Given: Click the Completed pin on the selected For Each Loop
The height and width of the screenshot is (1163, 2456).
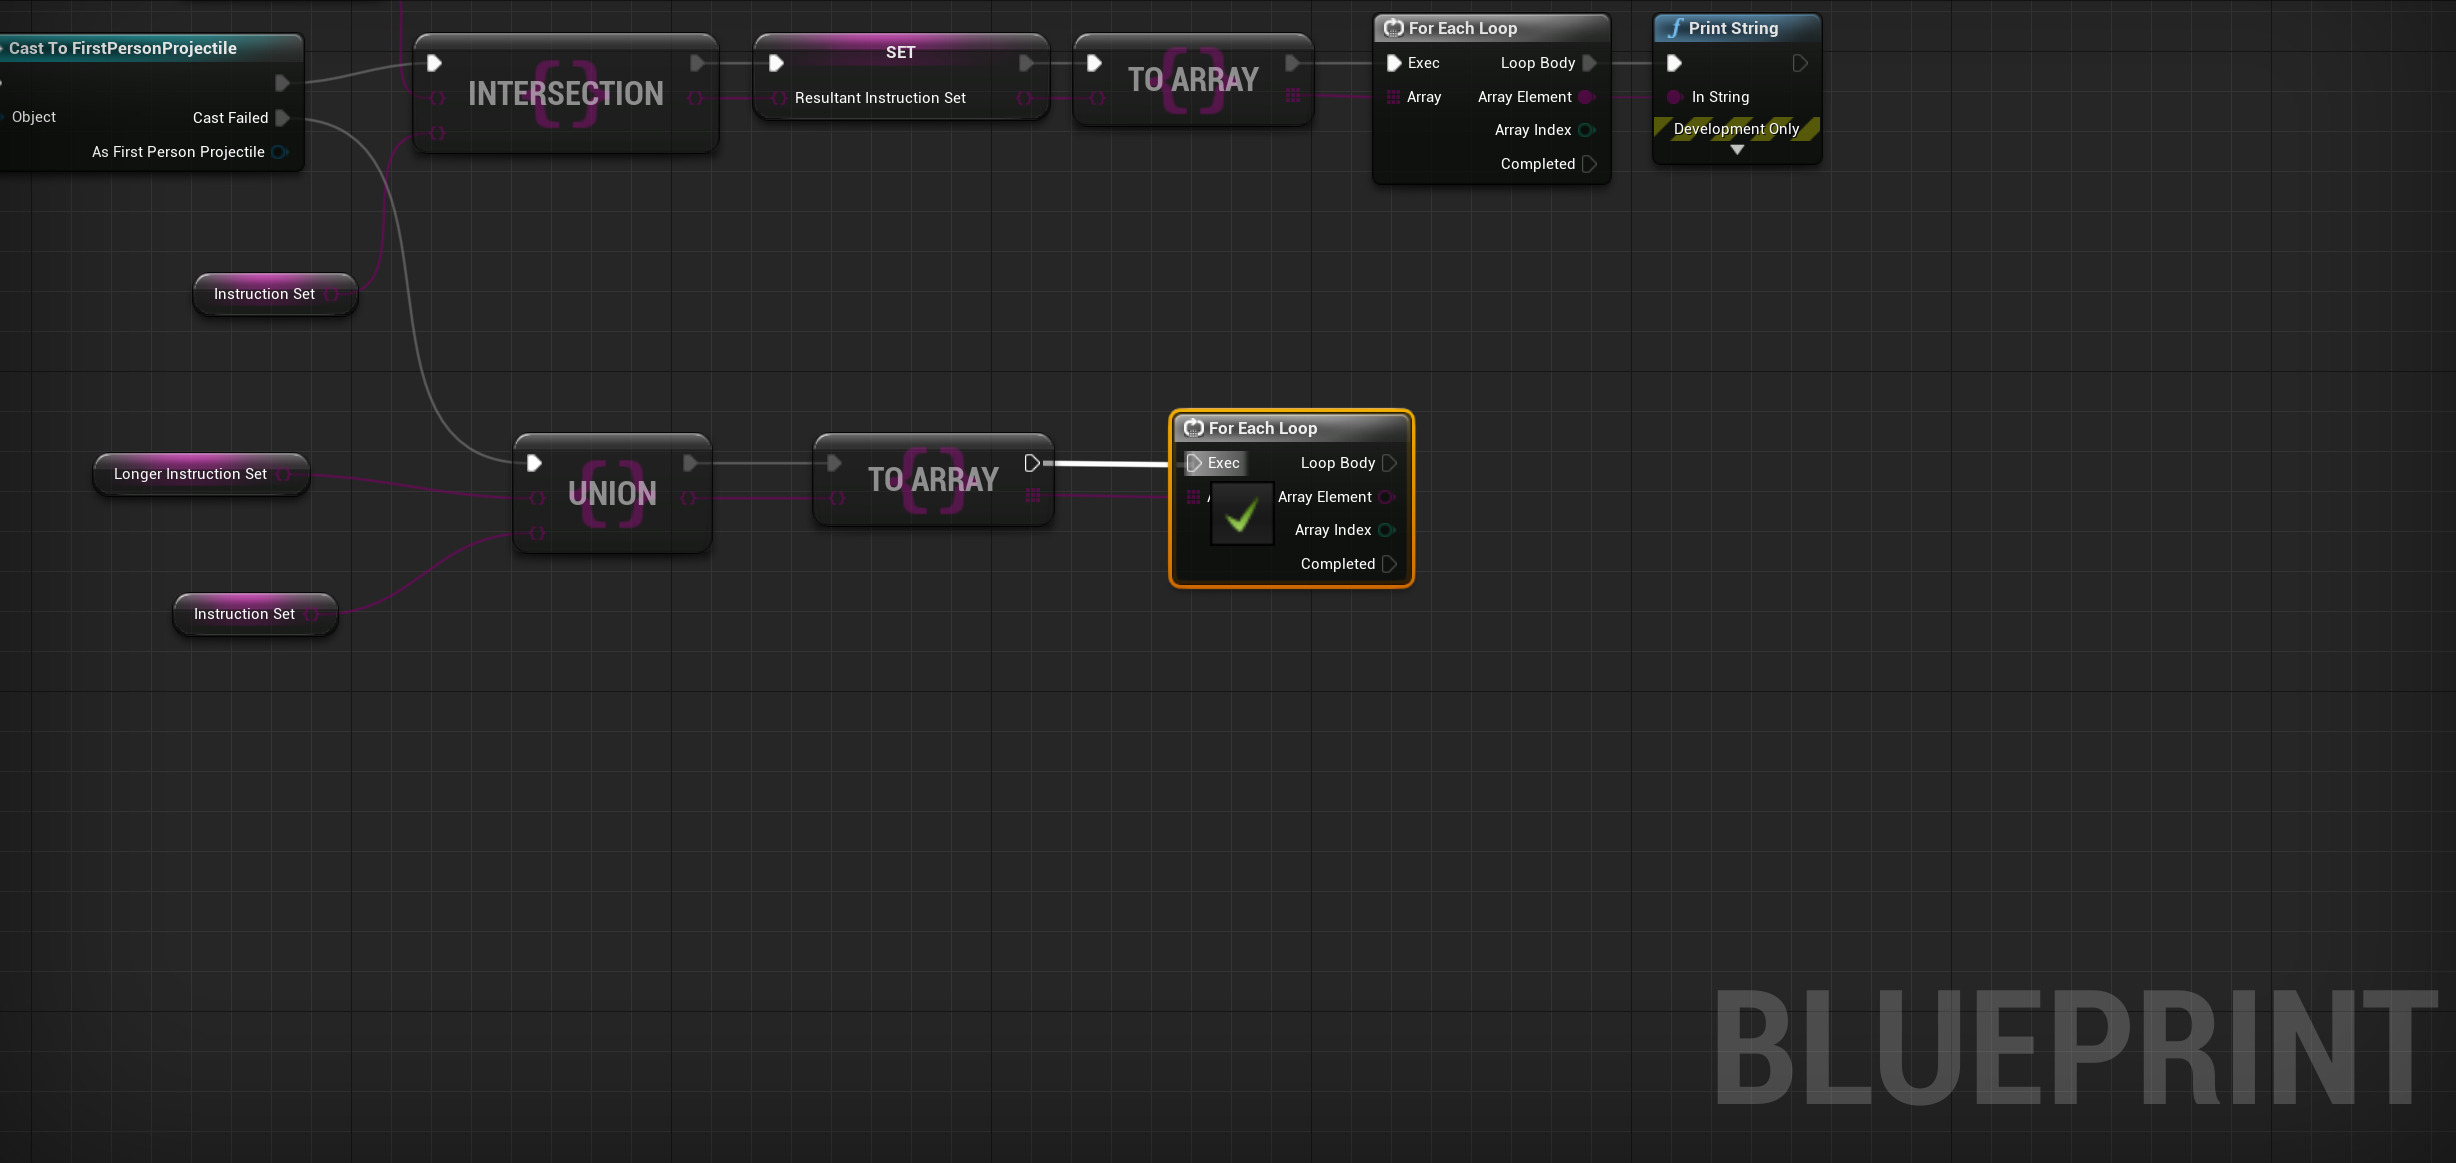Looking at the screenshot, I should [x=1390, y=564].
